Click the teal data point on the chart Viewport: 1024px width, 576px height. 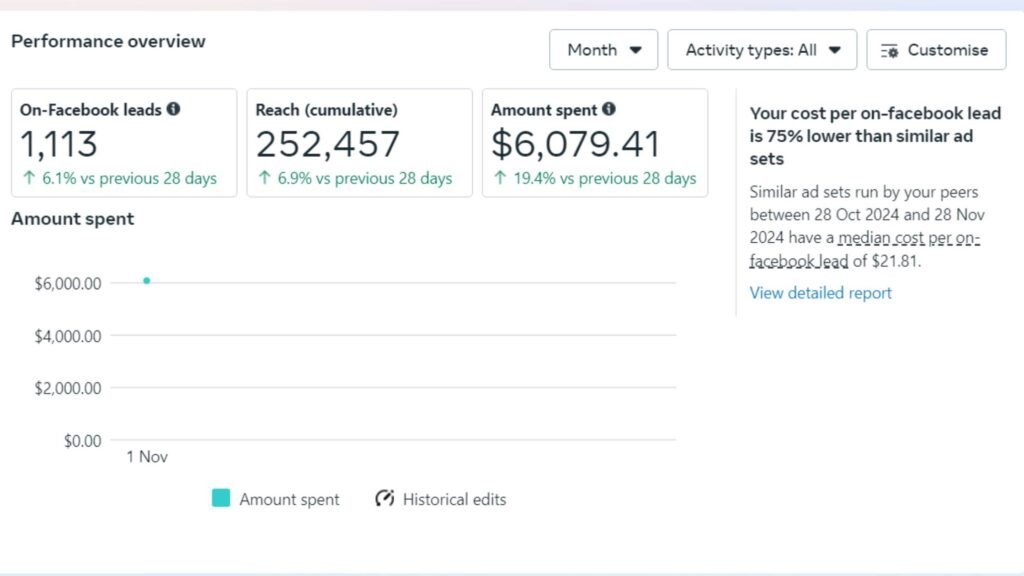[147, 281]
